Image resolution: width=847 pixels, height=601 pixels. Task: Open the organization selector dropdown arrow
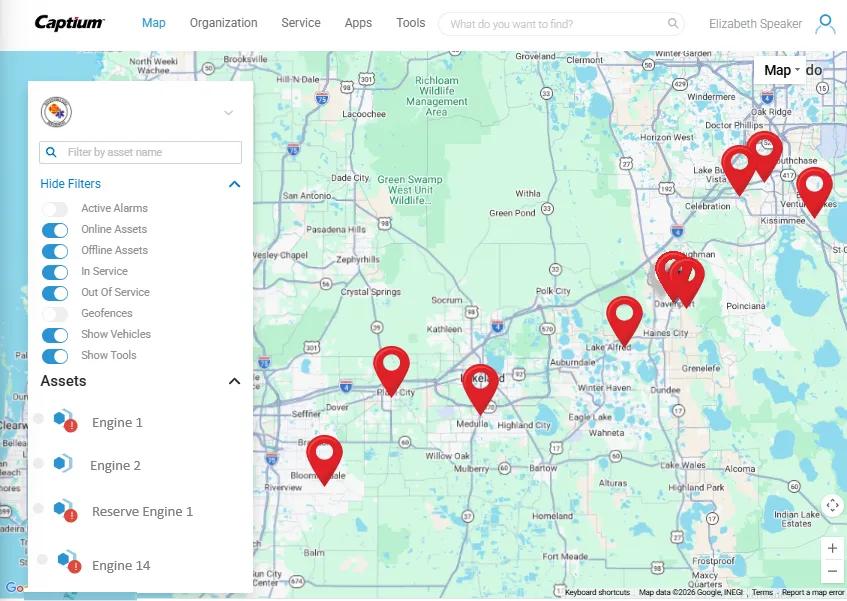pyautogui.click(x=228, y=113)
